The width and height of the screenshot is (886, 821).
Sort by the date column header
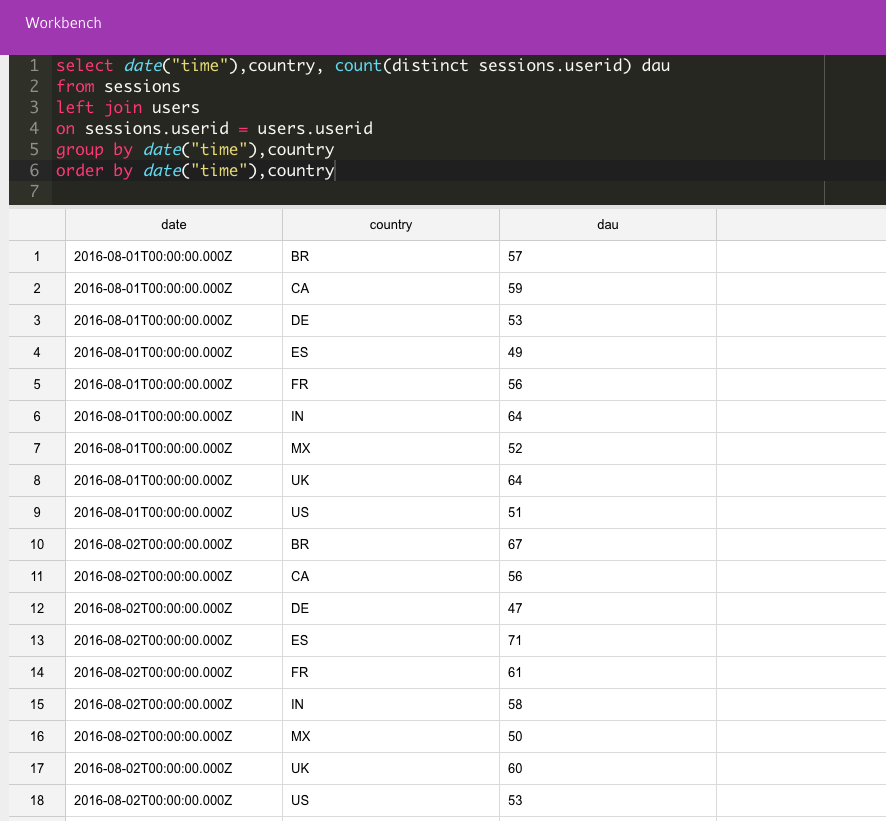pyautogui.click(x=174, y=225)
